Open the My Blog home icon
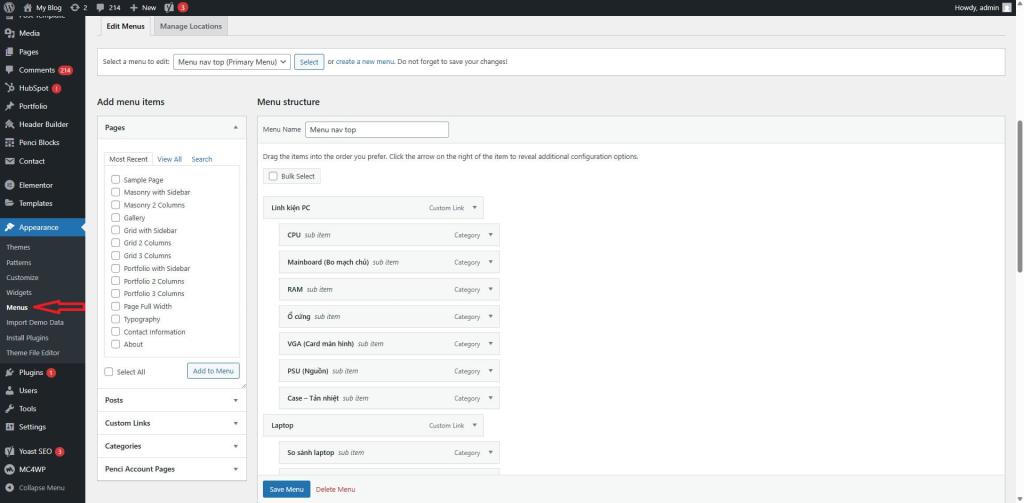 click(27, 7)
